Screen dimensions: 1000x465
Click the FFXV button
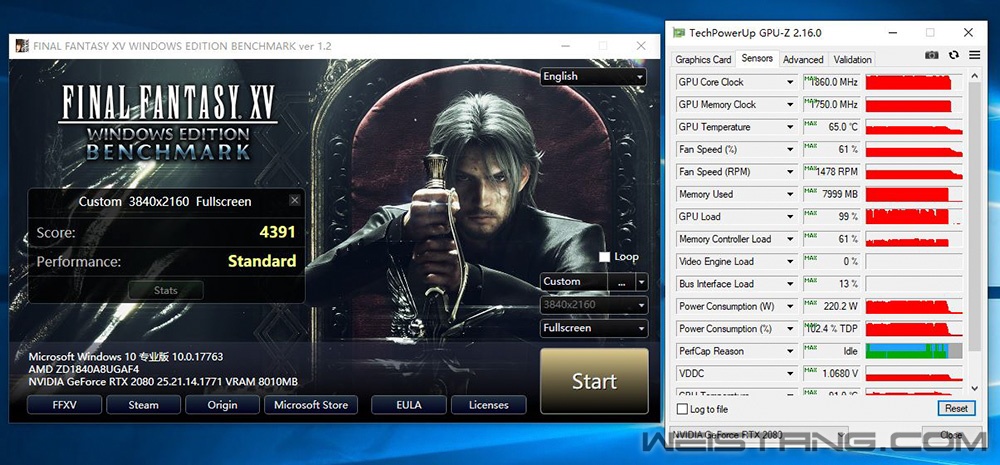coord(64,404)
